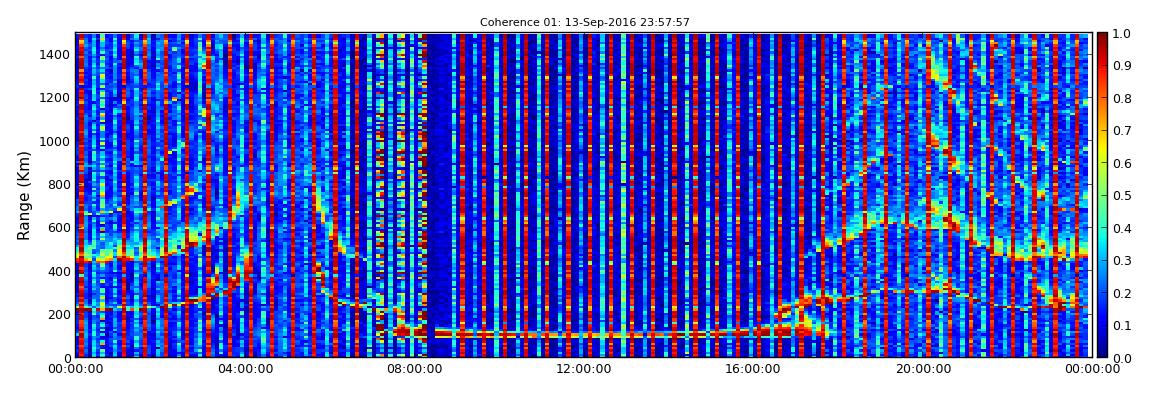Click the y-axis tick label 1200
Screen dimensions: 1150x407
56,98
